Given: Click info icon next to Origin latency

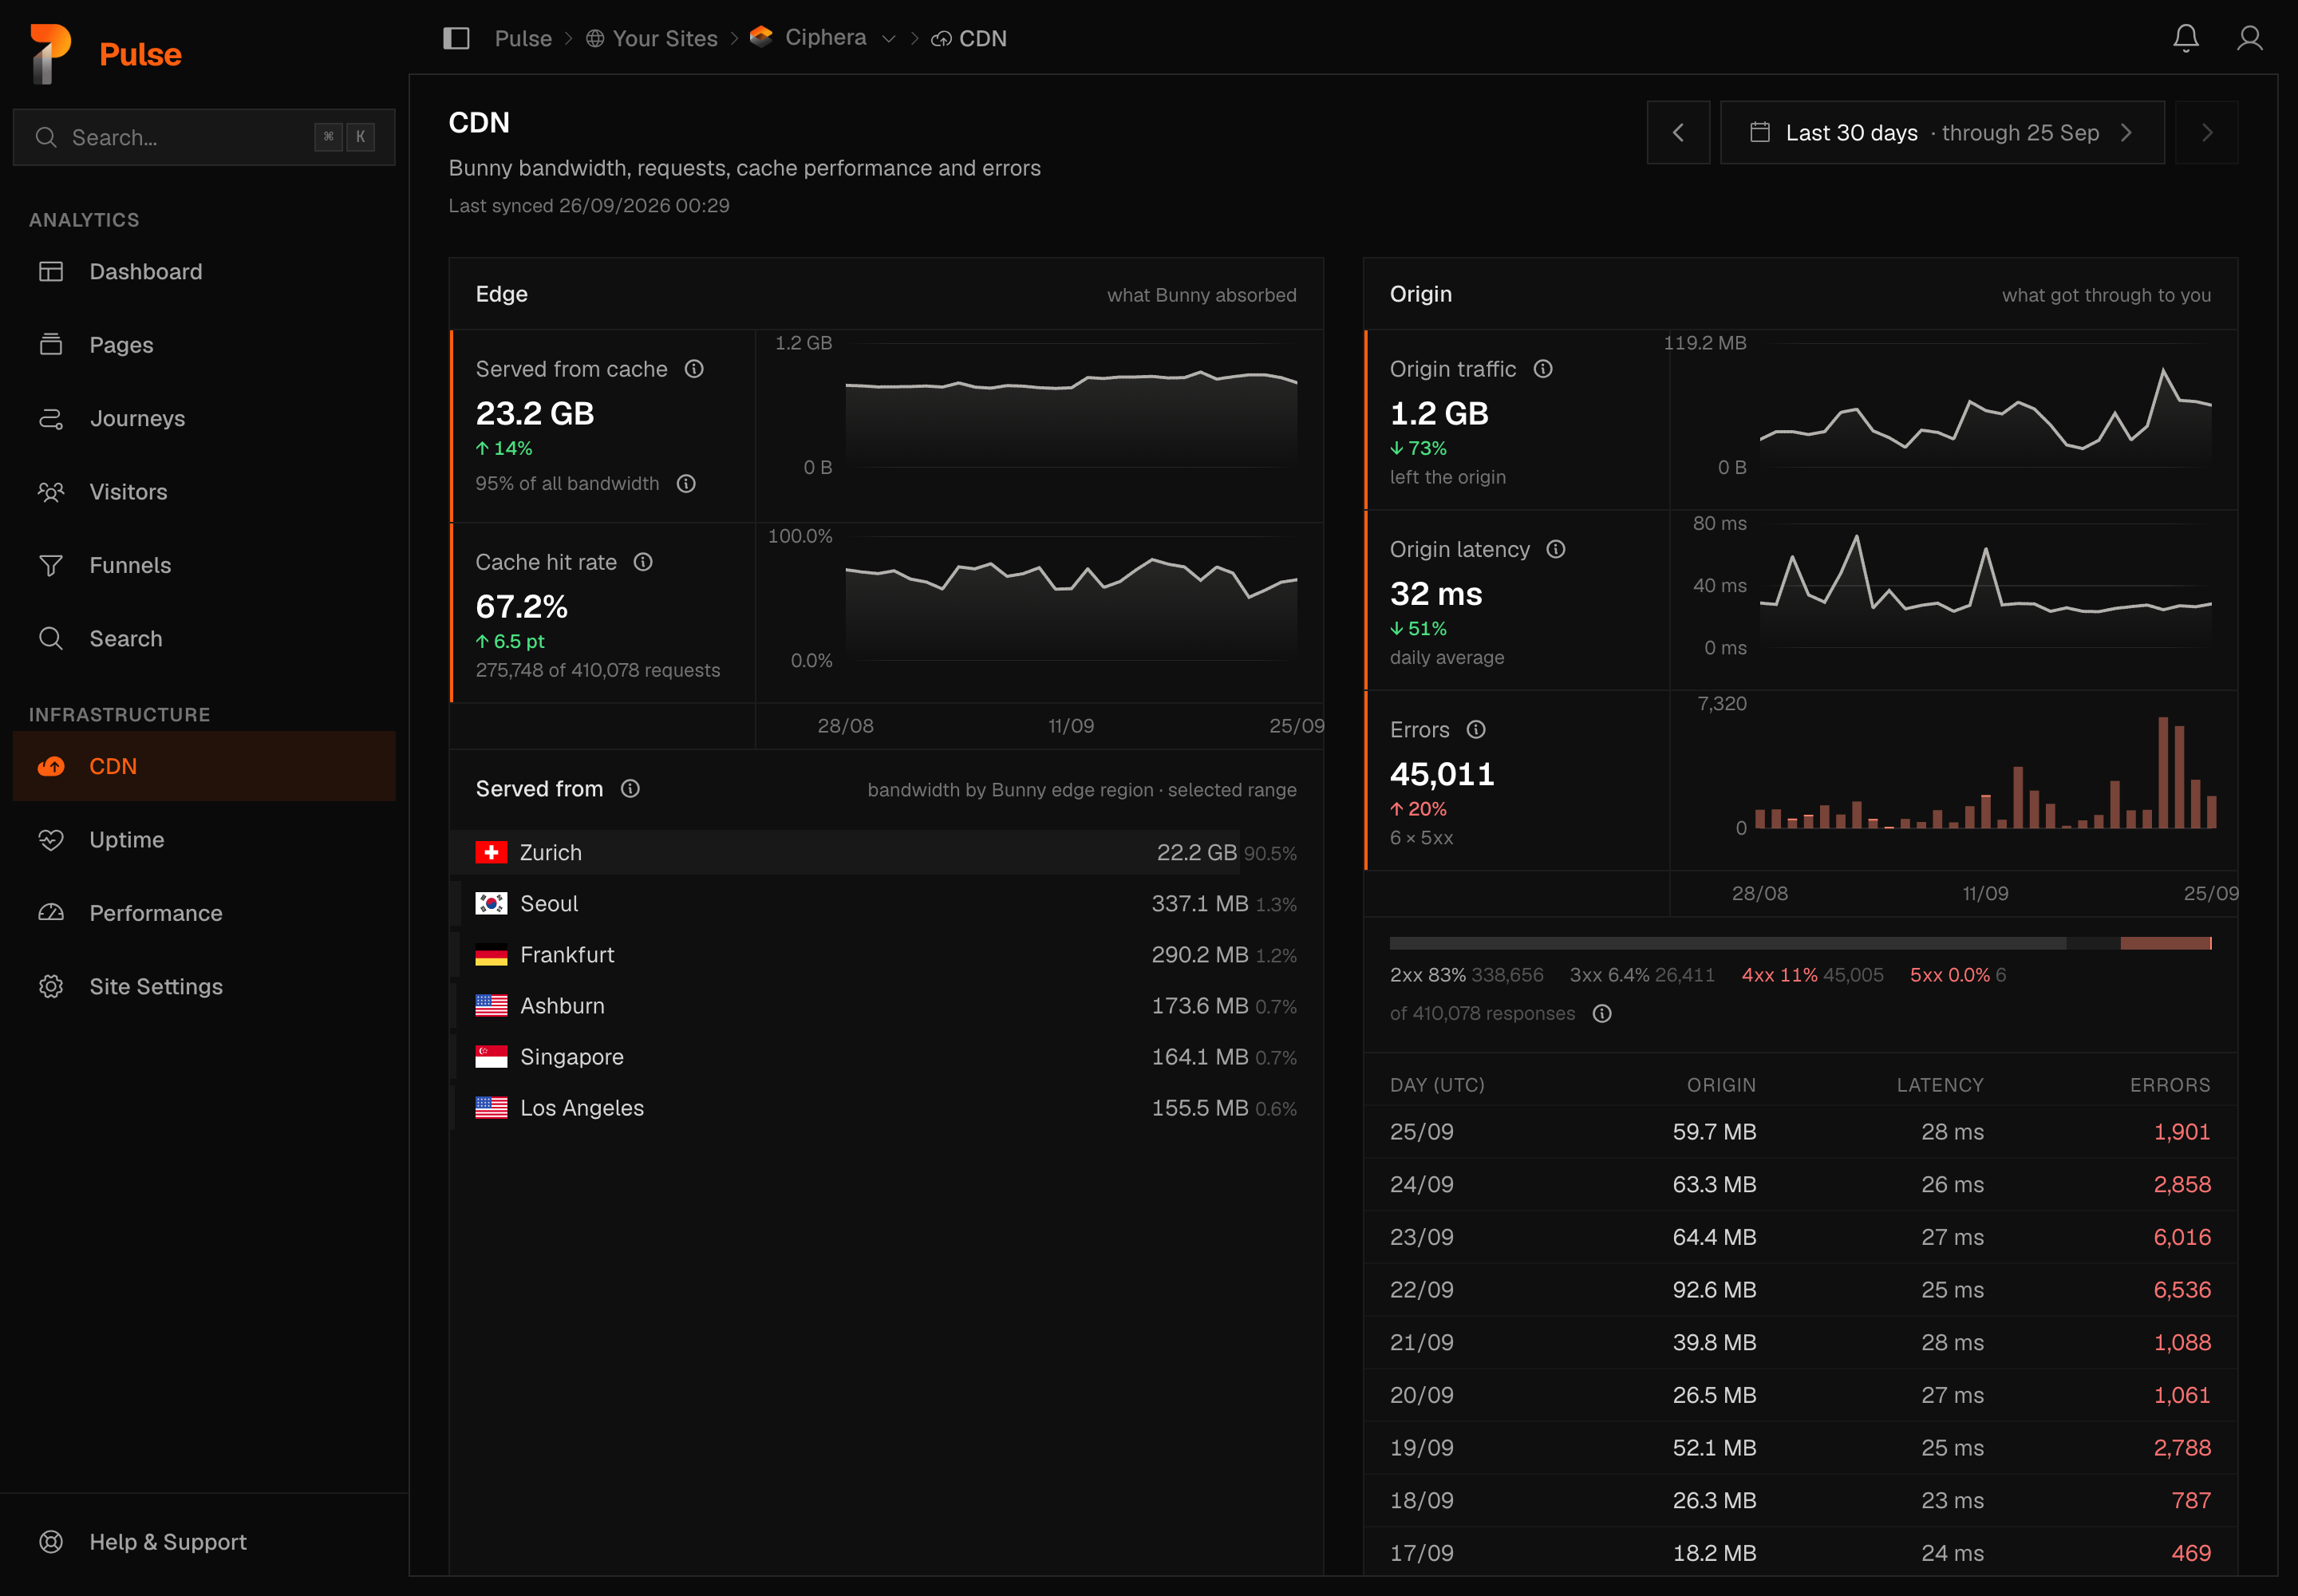Looking at the screenshot, I should pyautogui.click(x=1556, y=549).
